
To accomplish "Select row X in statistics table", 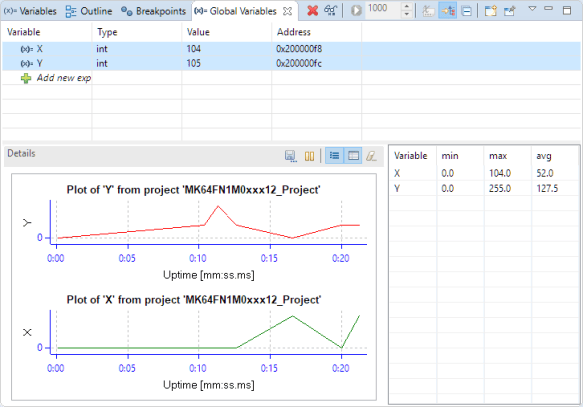I will pos(484,173).
